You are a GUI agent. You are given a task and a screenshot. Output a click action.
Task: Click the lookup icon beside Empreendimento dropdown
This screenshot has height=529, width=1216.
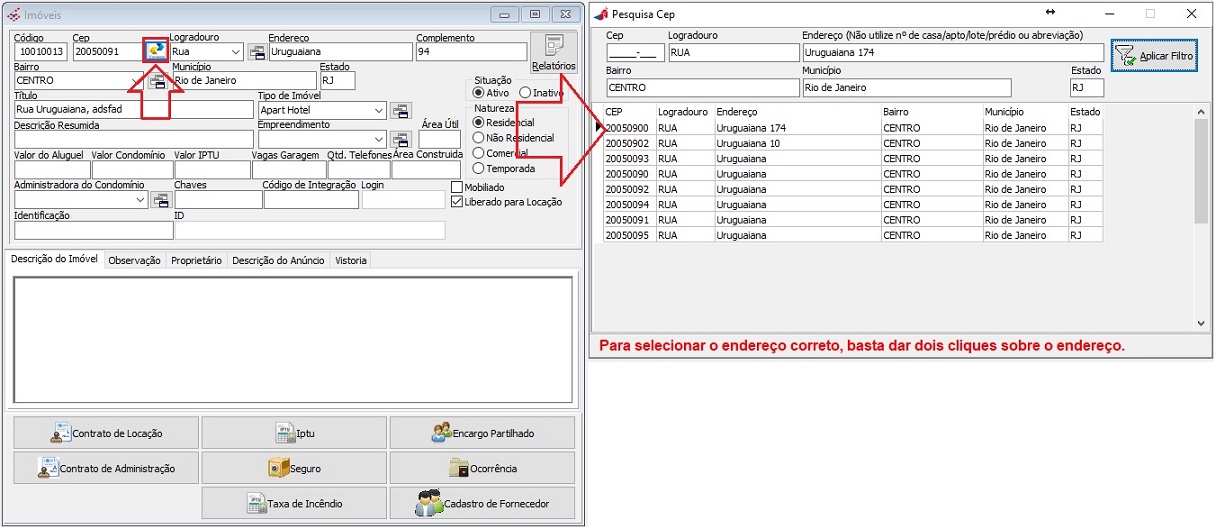point(400,140)
